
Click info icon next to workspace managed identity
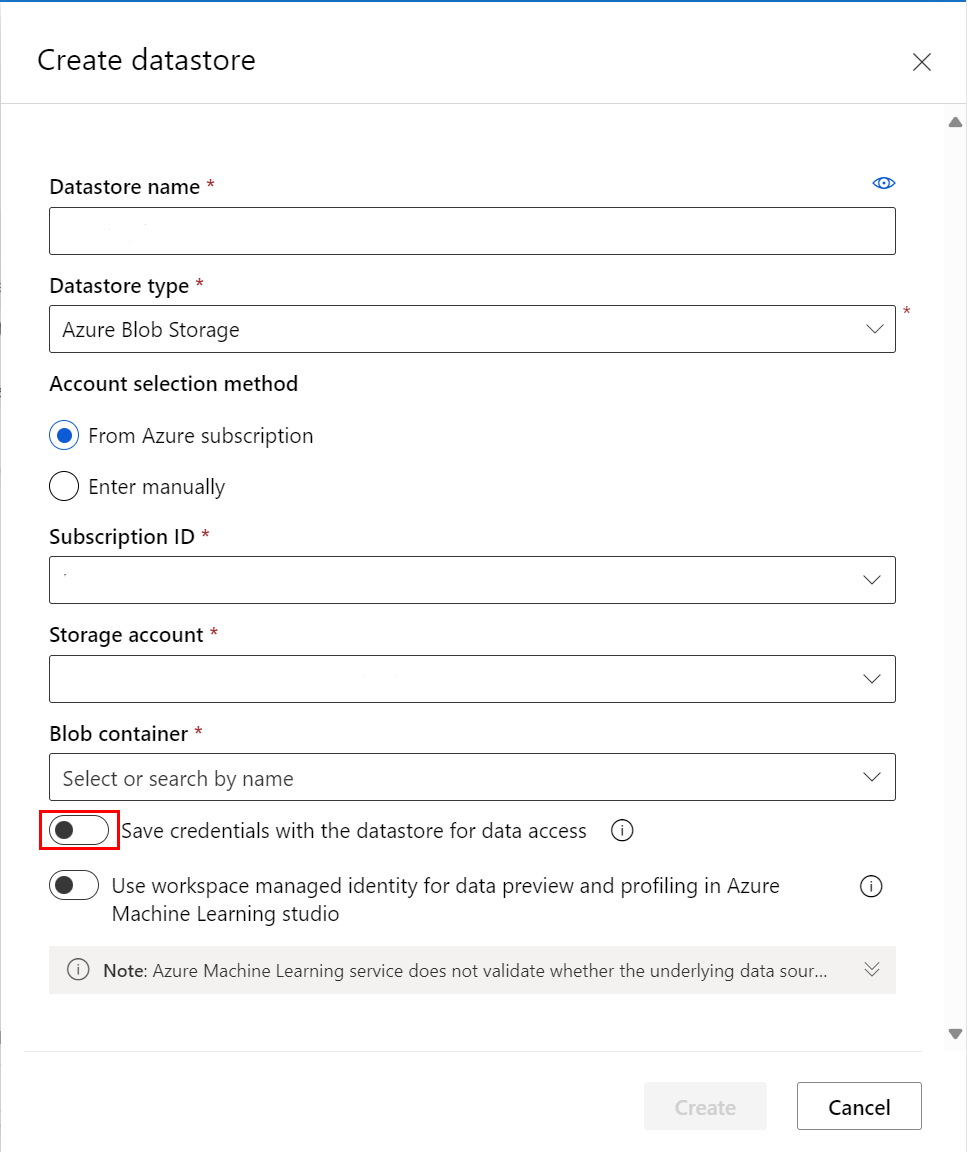pyautogui.click(x=871, y=887)
